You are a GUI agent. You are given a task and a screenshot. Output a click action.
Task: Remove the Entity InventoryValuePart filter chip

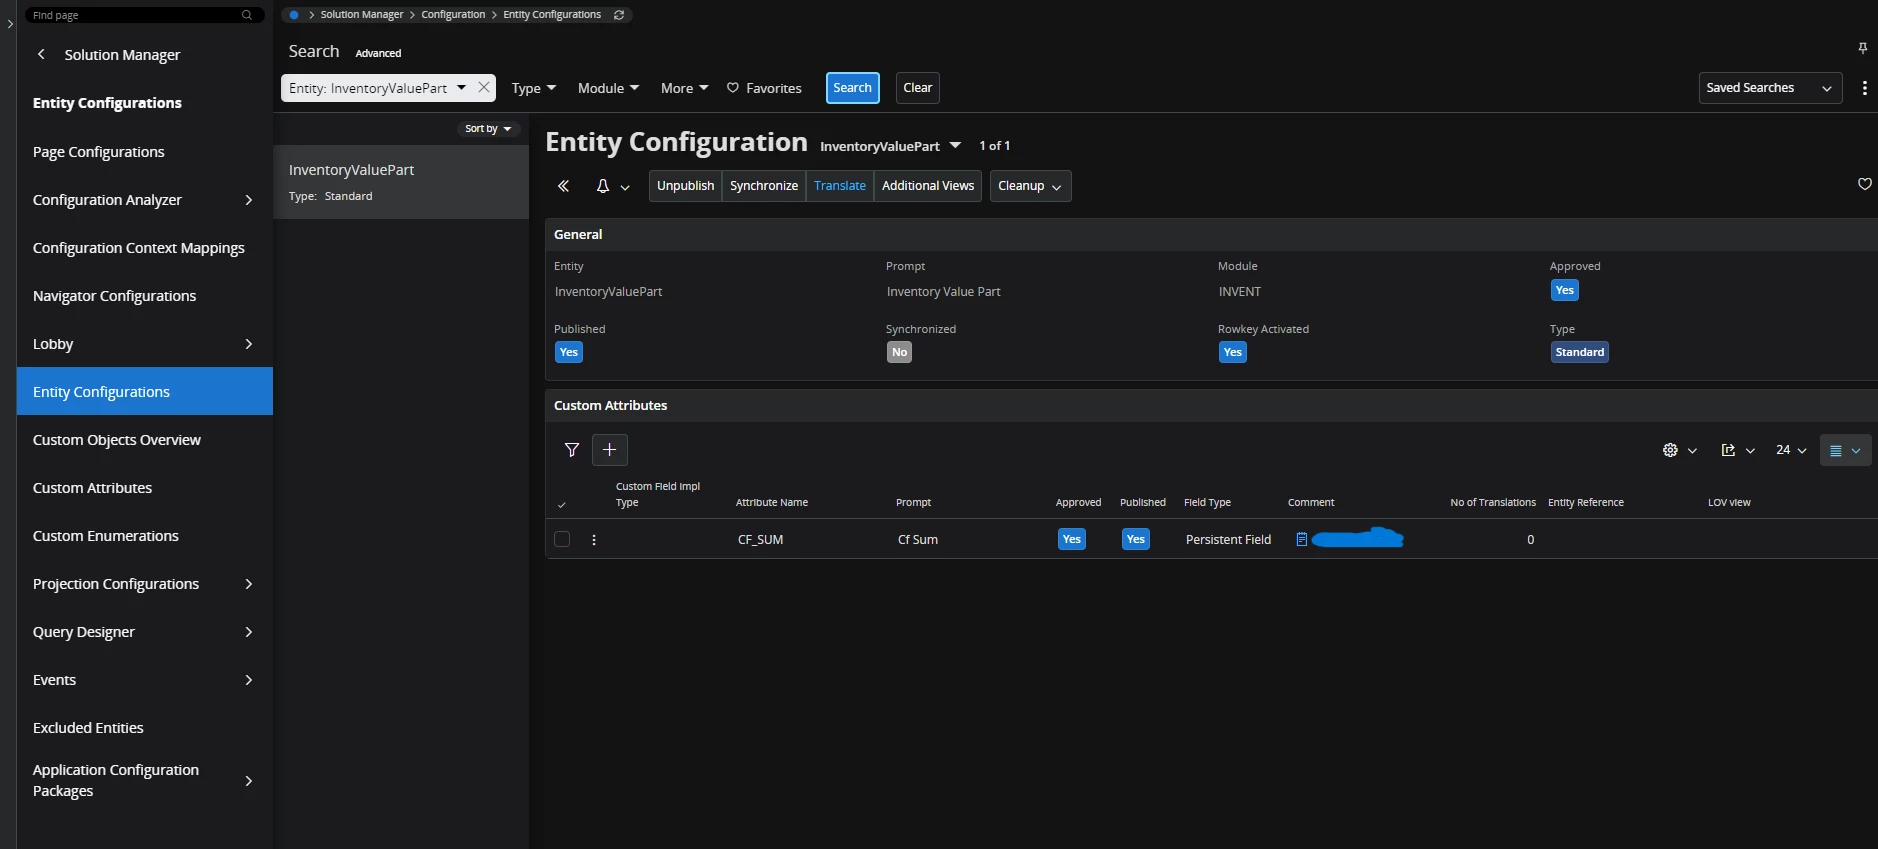pyautogui.click(x=484, y=87)
